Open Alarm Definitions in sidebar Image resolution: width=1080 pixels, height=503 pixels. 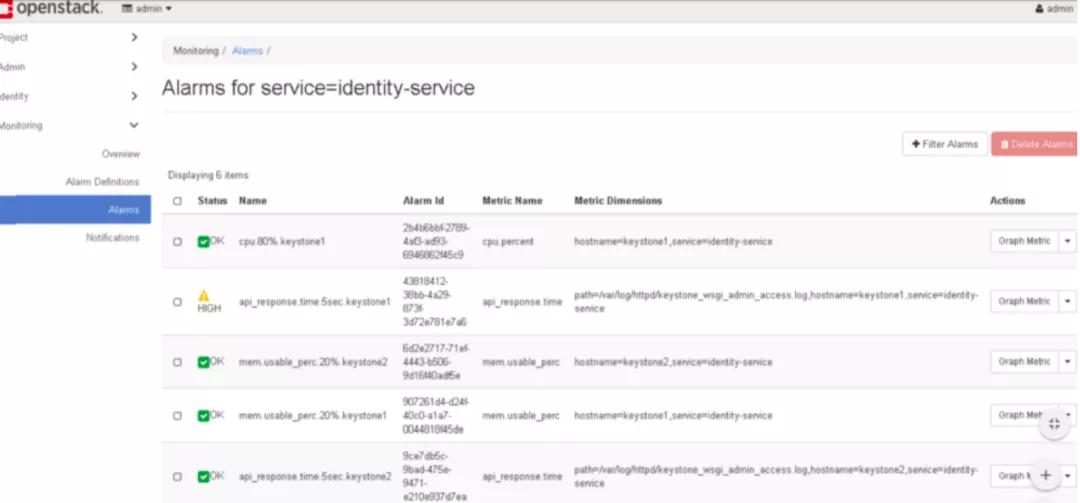click(103, 182)
